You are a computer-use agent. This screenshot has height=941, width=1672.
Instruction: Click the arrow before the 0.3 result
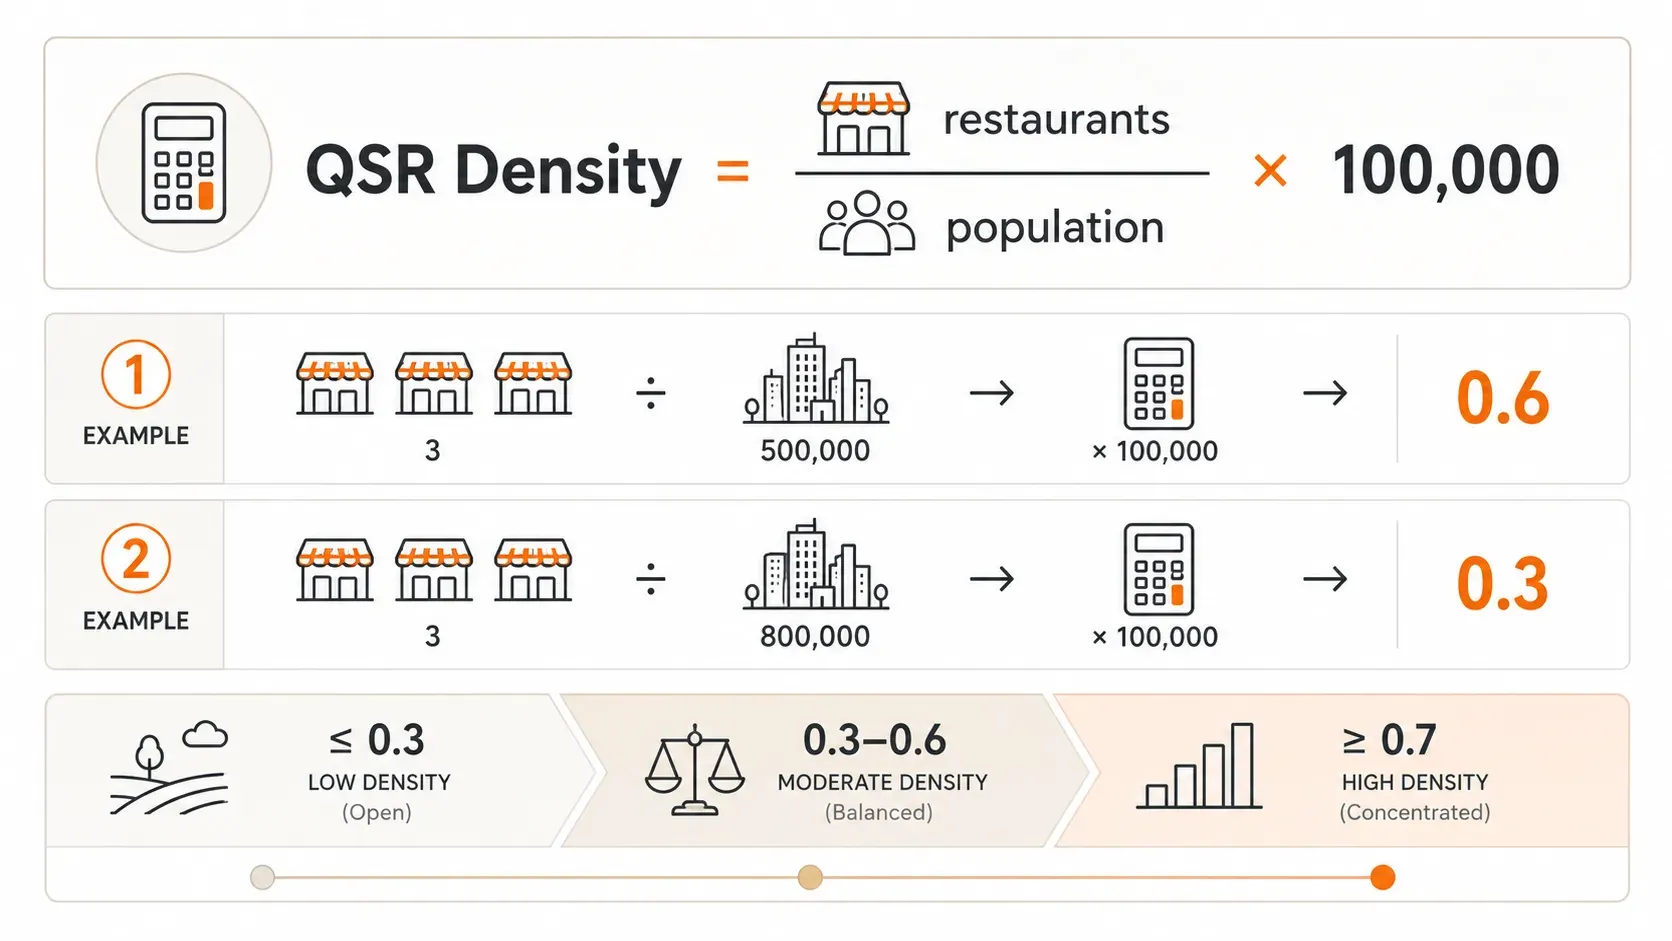1325,578
